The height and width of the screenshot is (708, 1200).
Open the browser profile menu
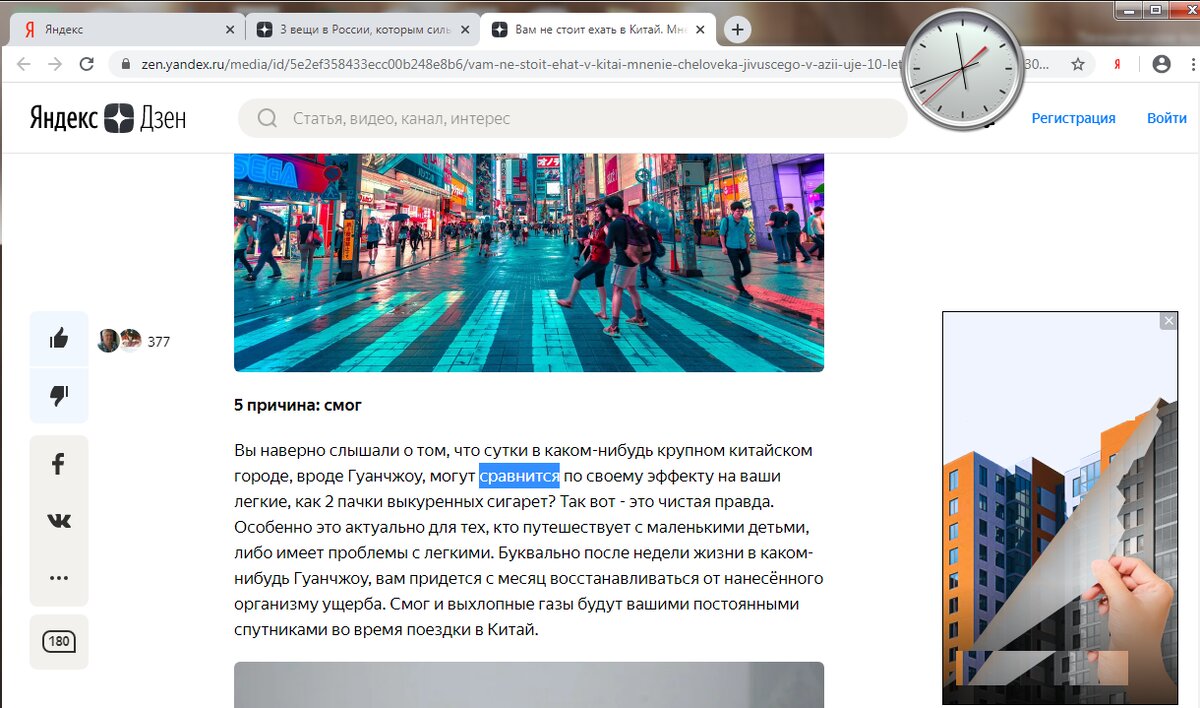point(1161,62)
